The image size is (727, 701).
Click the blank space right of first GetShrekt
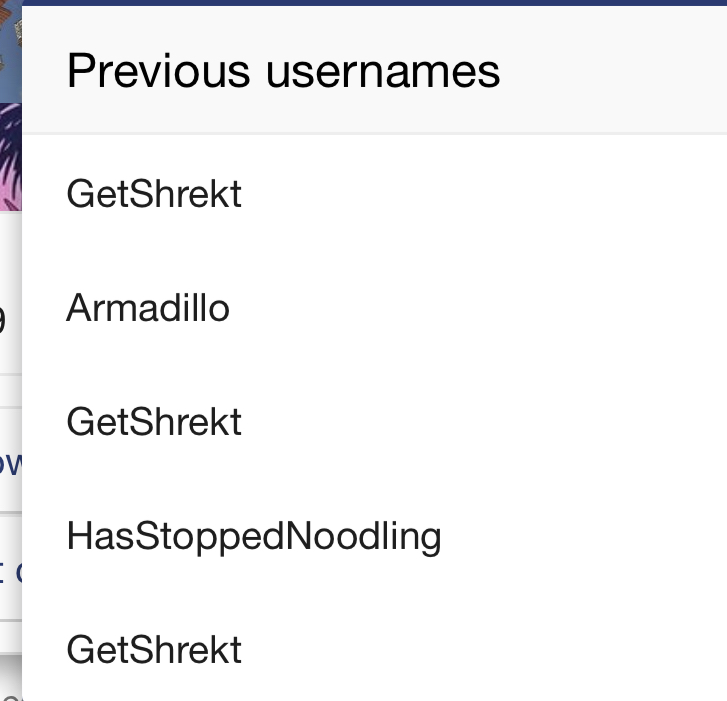485,194
